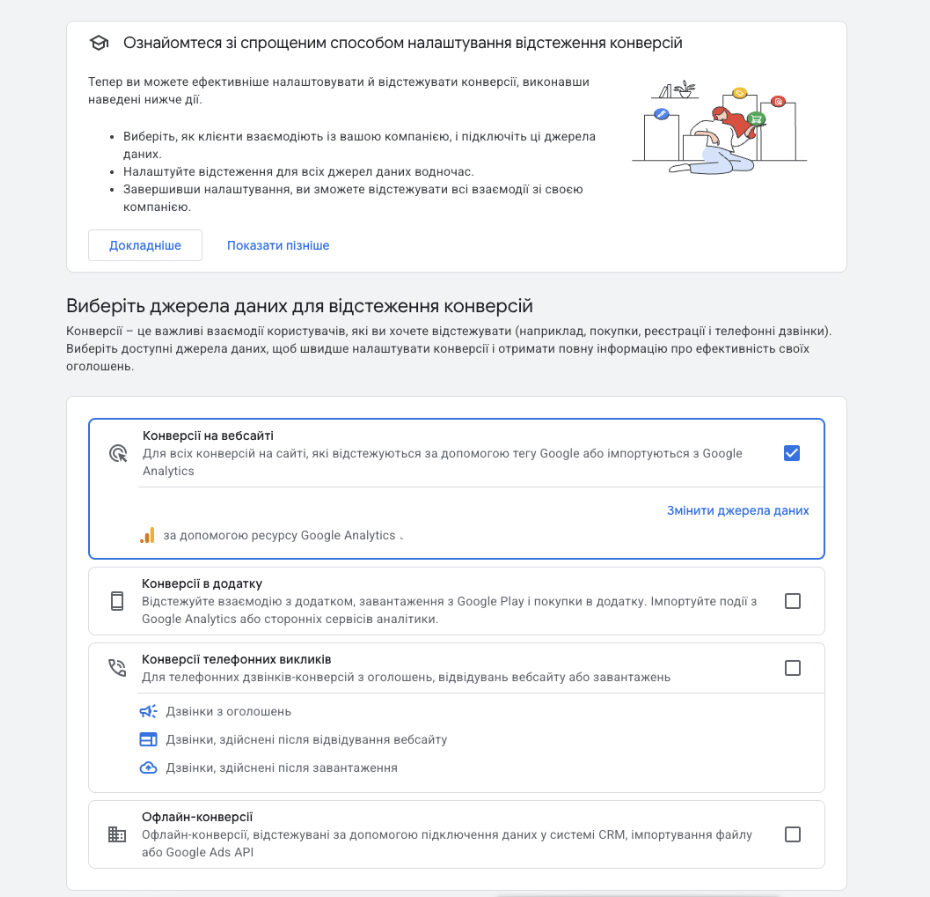The image size is (930, 897).
Task: Click the Google Analytics bar chart icon
Action: click(148, 535)
